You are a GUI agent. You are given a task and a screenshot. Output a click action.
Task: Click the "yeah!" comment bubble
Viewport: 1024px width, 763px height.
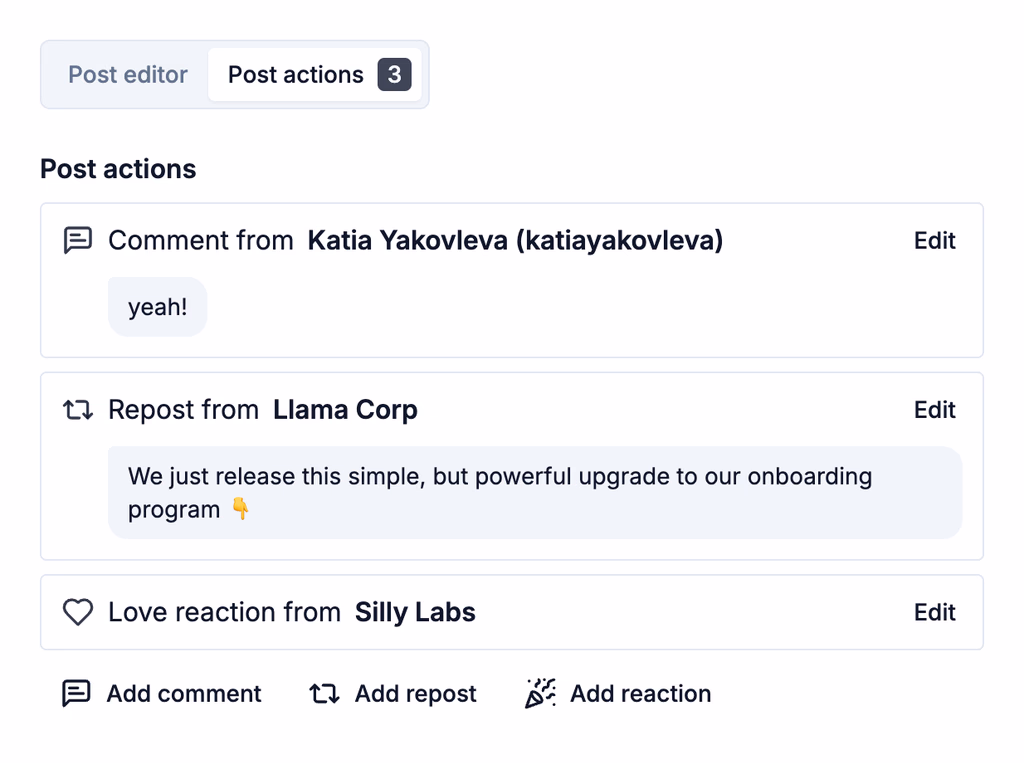(x=158, y=307)
